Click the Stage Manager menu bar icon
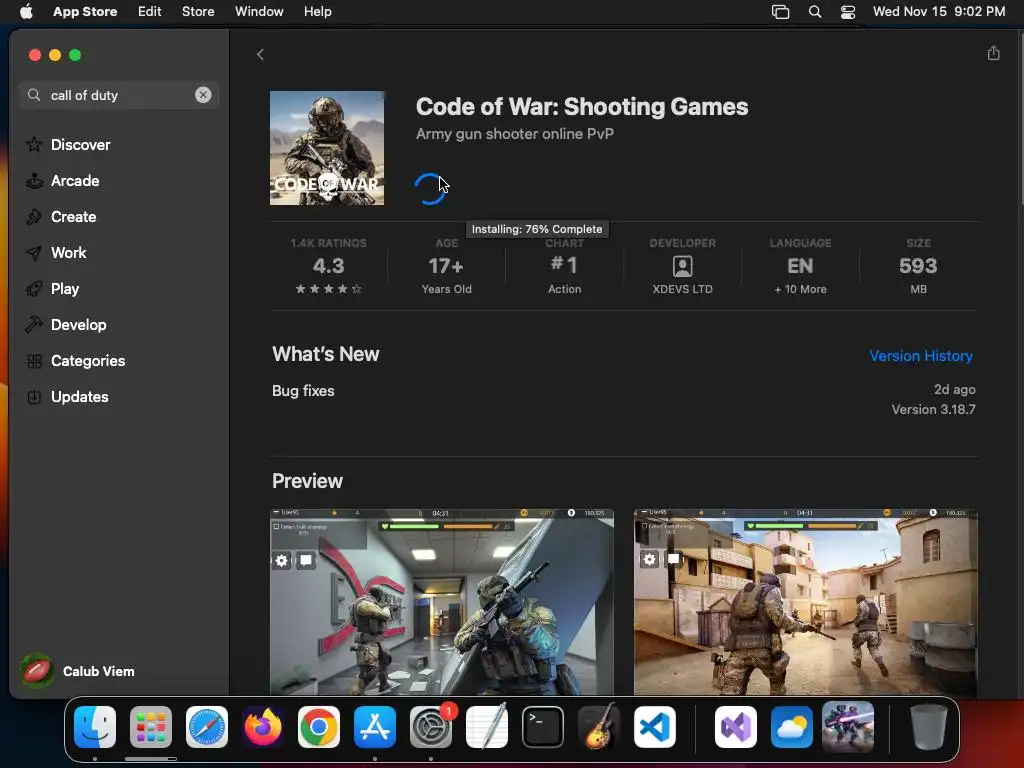1024x768 pixels. point(780,12)
